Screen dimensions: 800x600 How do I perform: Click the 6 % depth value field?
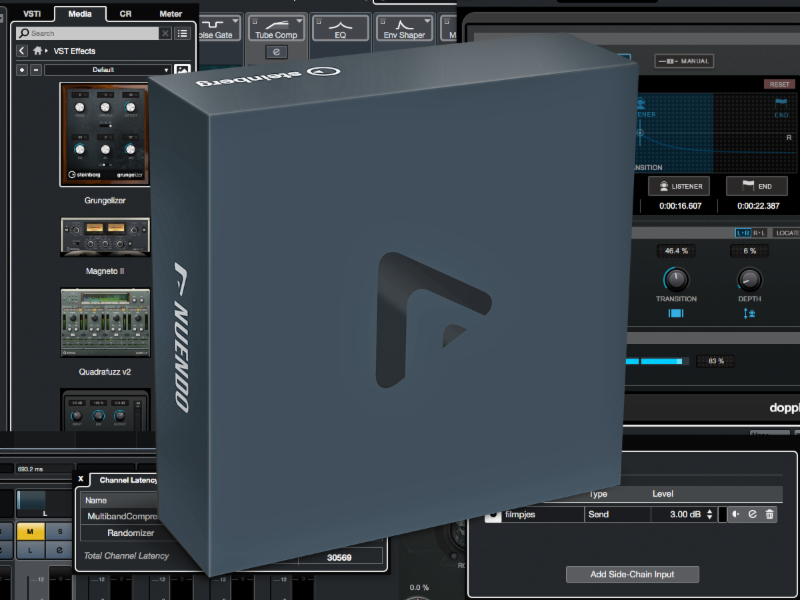click(749, 251)
